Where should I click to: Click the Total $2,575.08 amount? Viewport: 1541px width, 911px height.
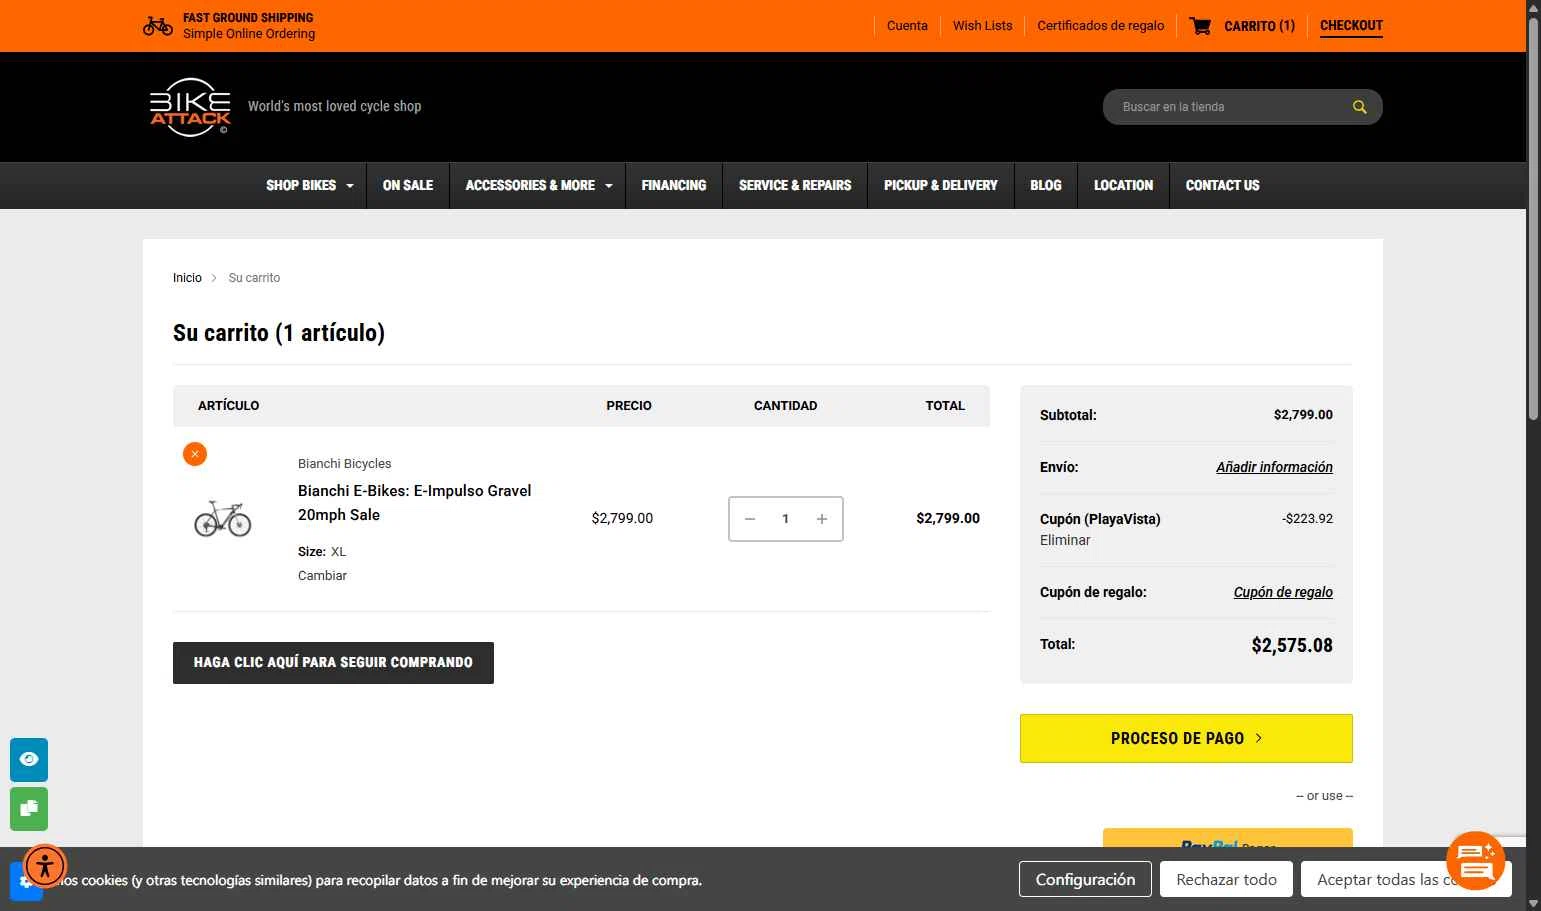pos(1292,645)
